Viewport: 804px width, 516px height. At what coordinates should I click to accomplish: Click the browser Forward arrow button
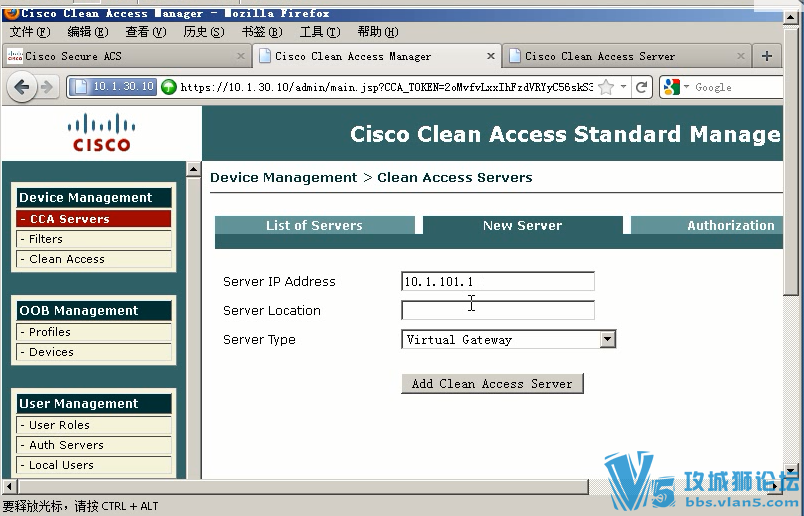pos(47,87)
